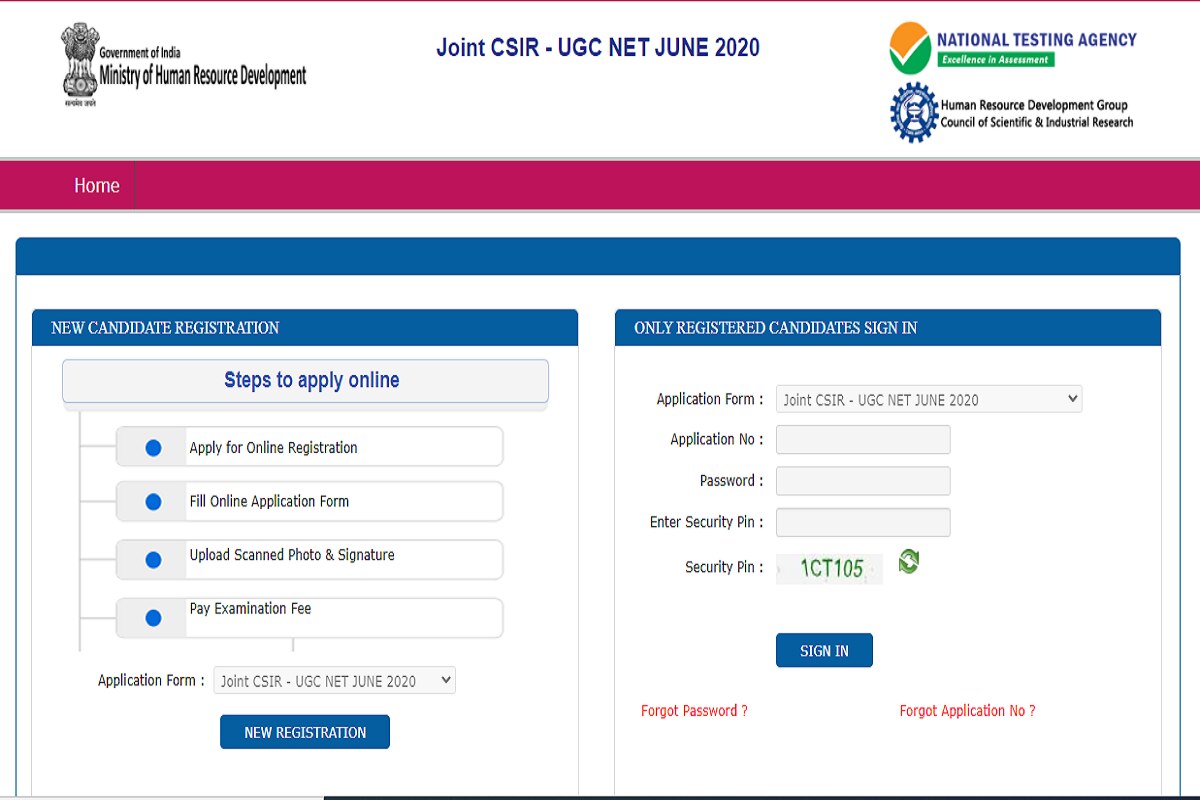Click the NEW REGISTRATION button

click(305, 732)
